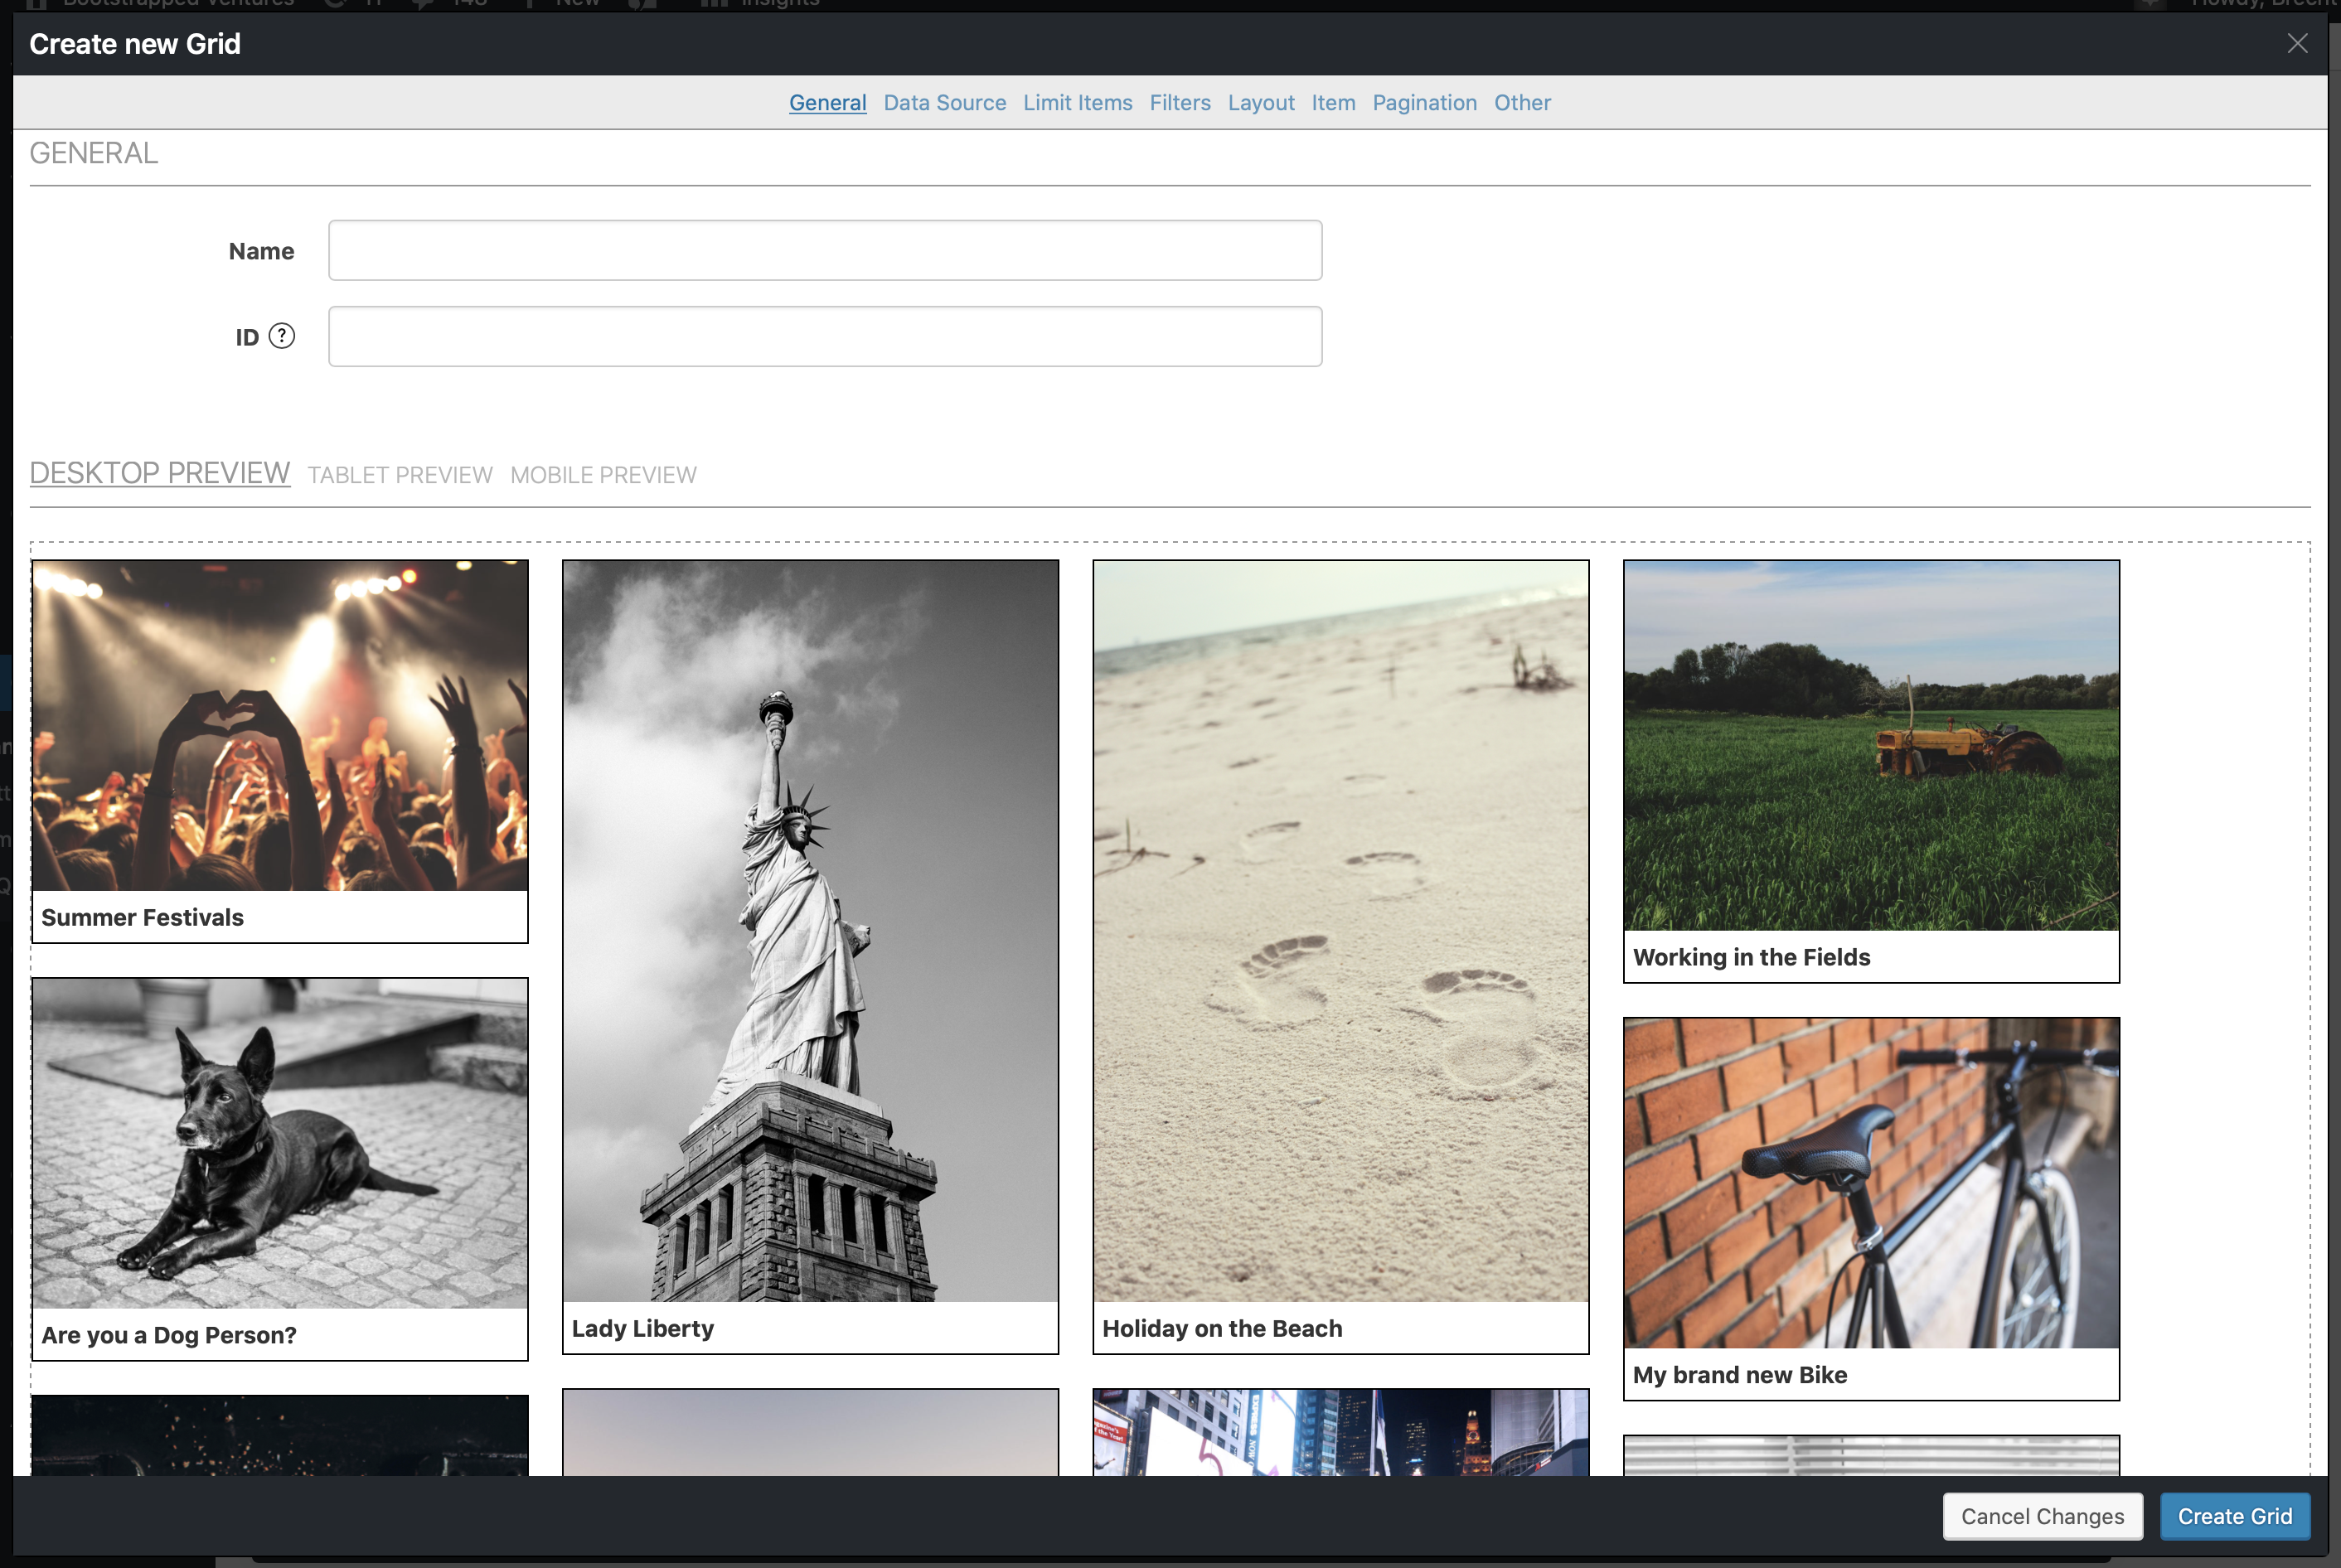
Task: Click the GENERAL section heading
Action: tap(94, 153)
